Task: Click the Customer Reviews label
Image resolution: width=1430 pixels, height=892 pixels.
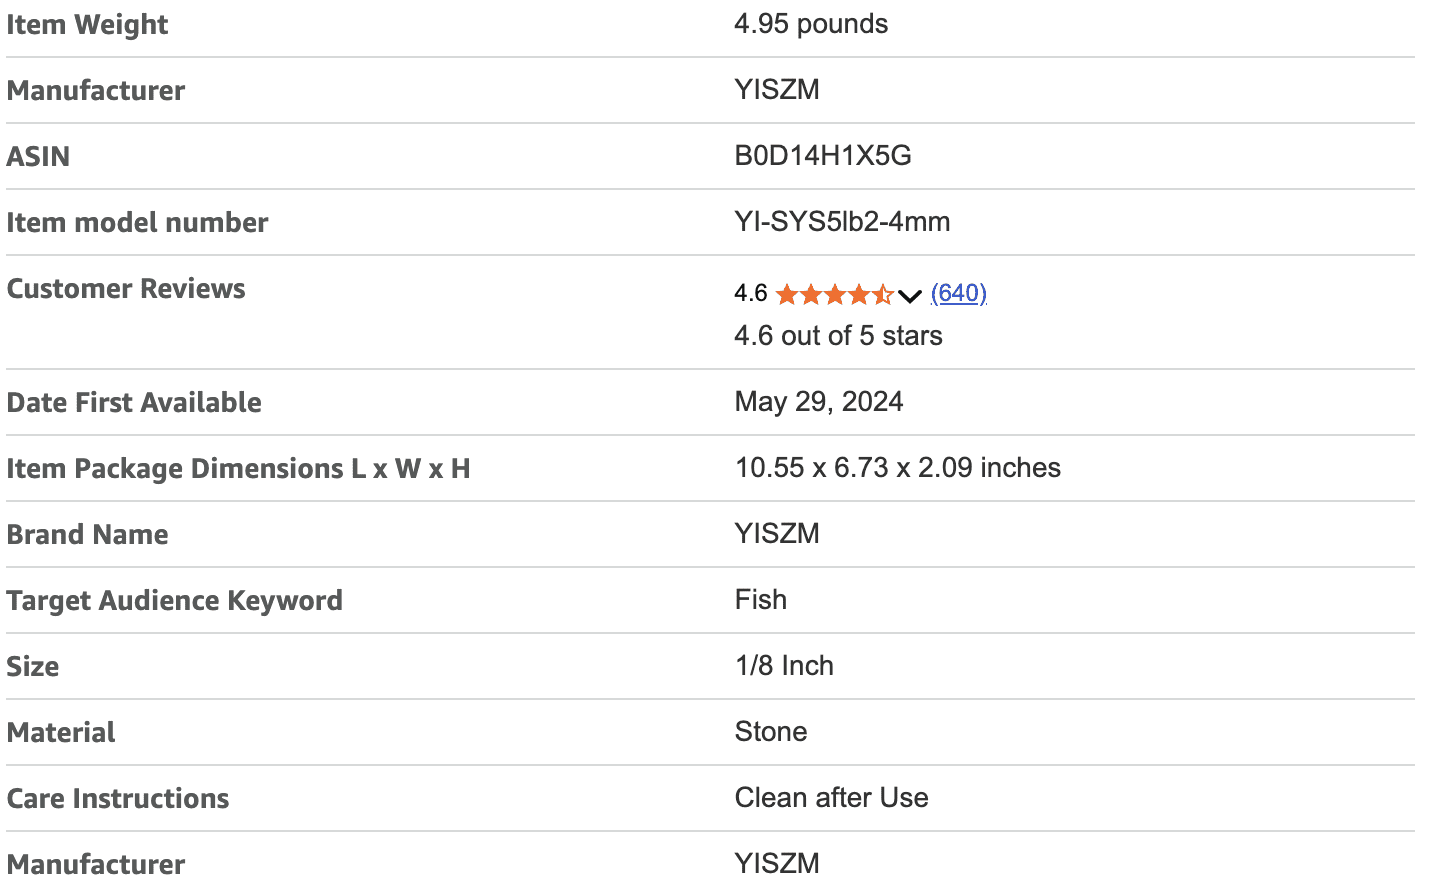Action: point(126,289)
